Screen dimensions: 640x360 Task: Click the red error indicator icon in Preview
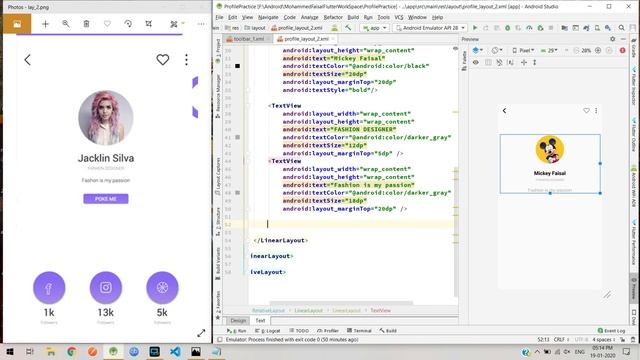(622, 50)
